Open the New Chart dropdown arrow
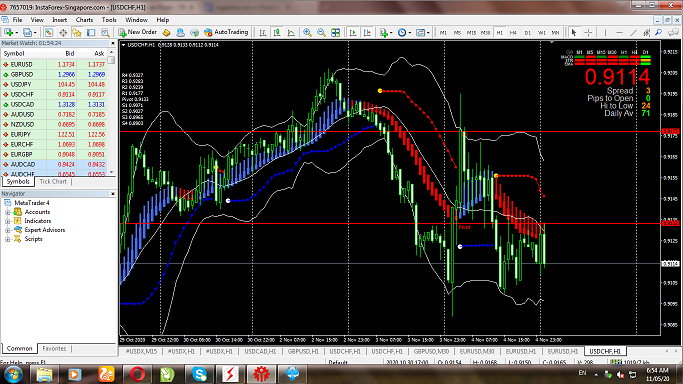Image resolution: width=683 pixels, height=384 pixels. [x=17, y=33]
